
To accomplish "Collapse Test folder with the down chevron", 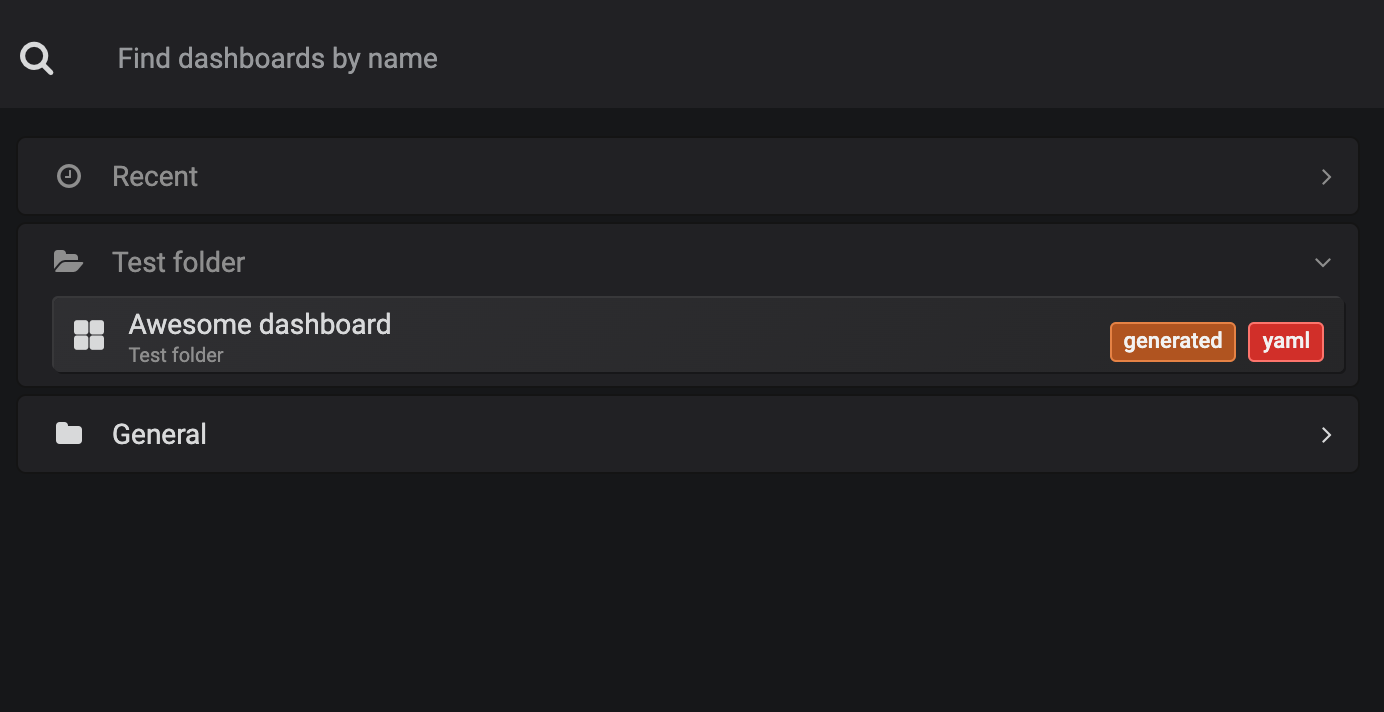I will 1323,263.
